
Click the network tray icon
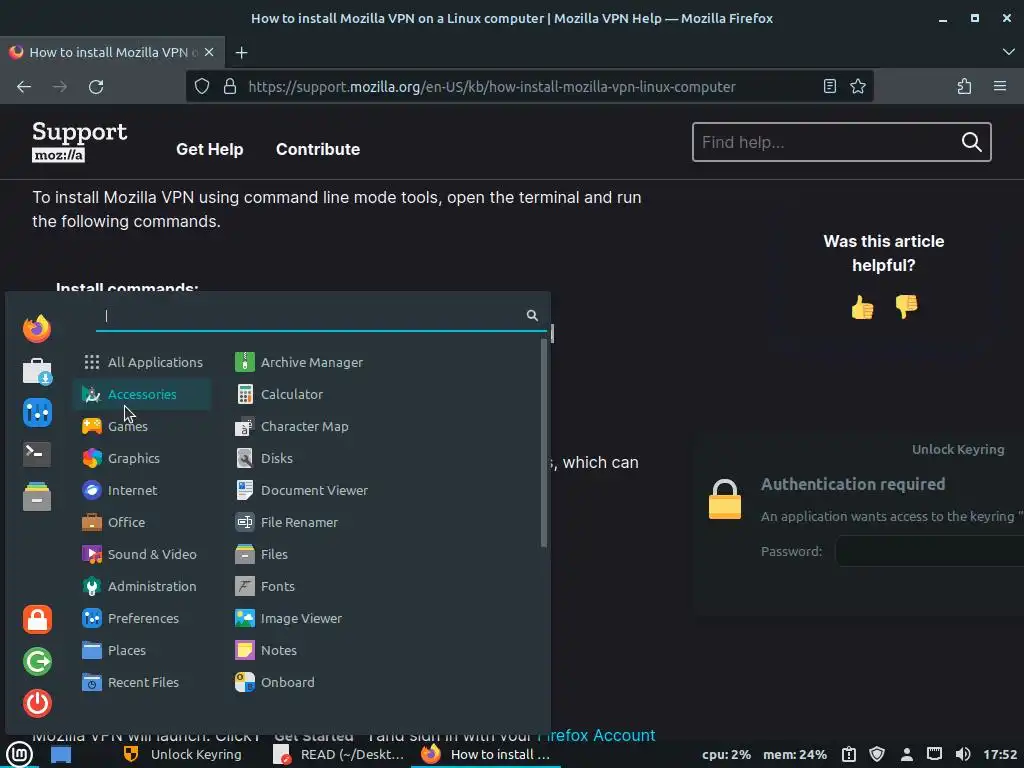(934, 754)
